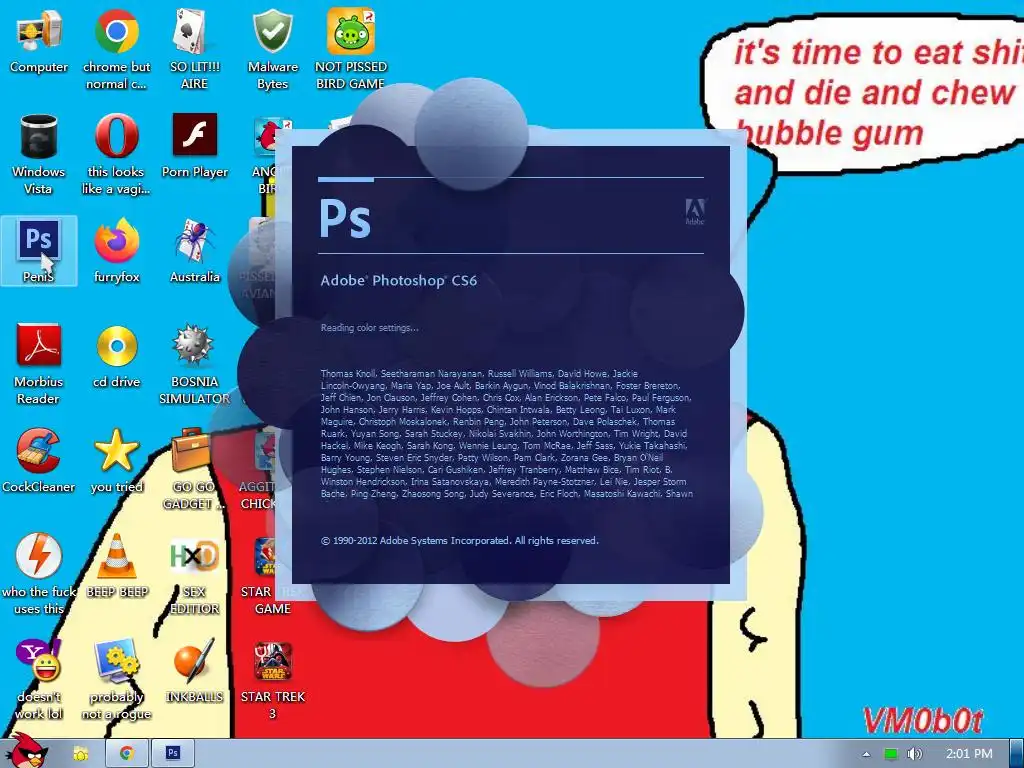Select the red Opera 'this looks like' icon
Viewport: 1024px width, 768px height.
(x=116, y=155)
